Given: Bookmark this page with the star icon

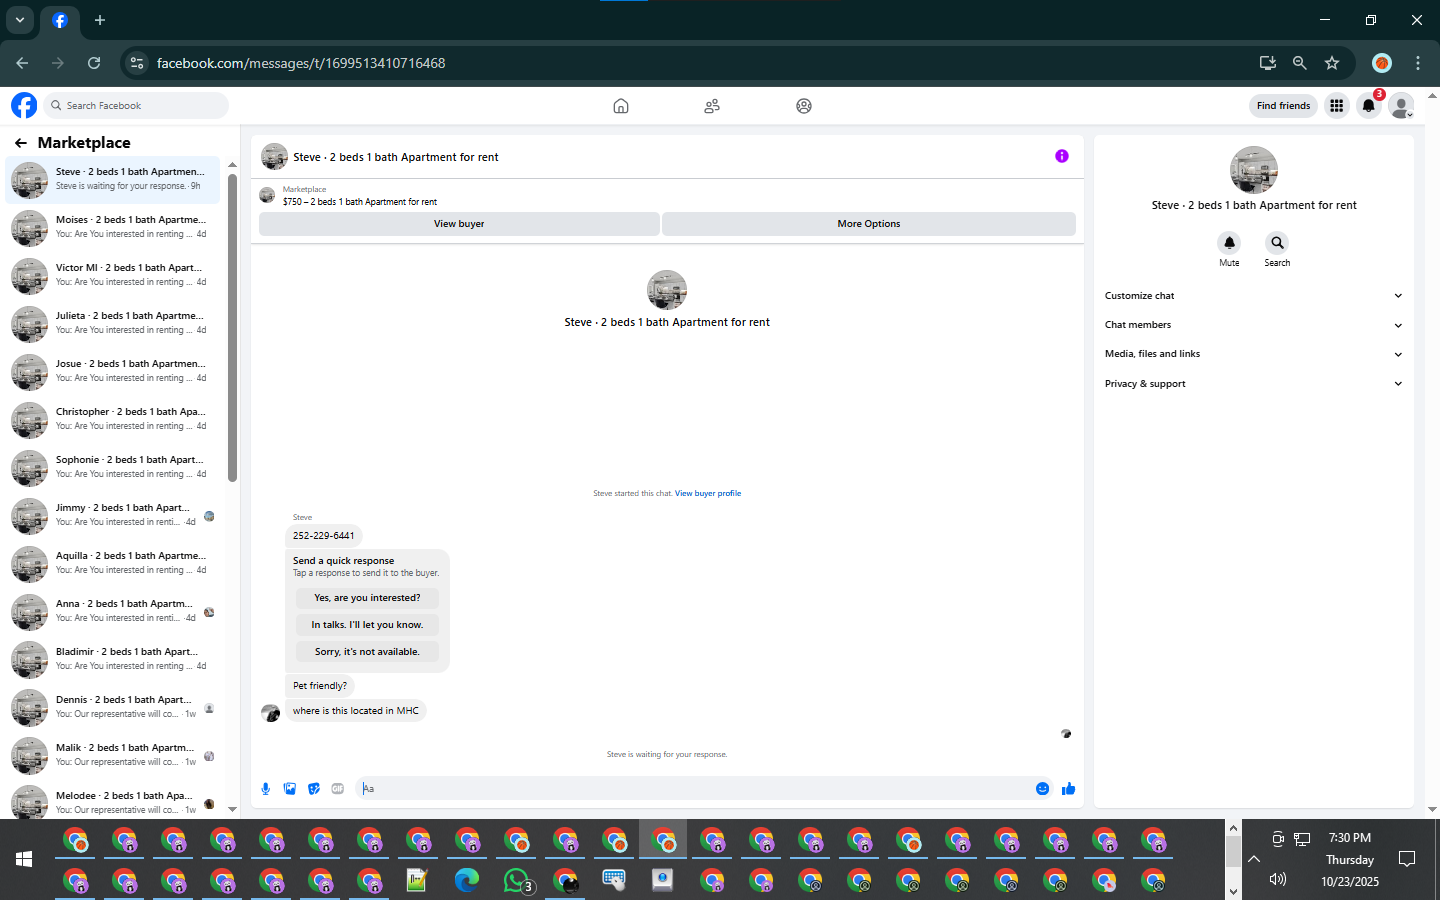Looking at the screenshot, I should point(1332,63).
